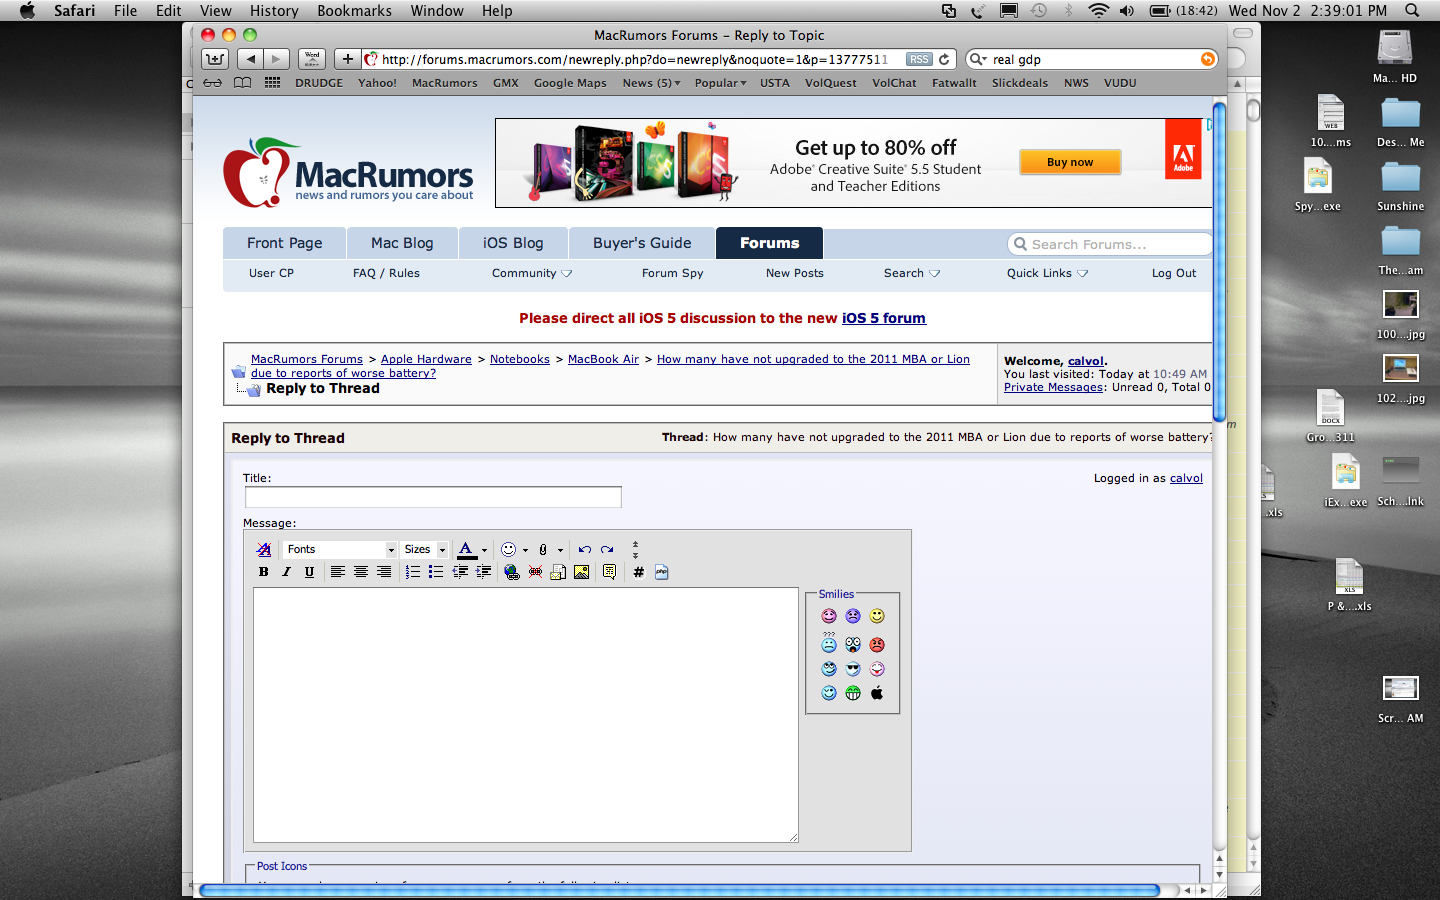
Task: Click the paperclip attachment icon
Action: pyautogui.click(x=543, y=549)
